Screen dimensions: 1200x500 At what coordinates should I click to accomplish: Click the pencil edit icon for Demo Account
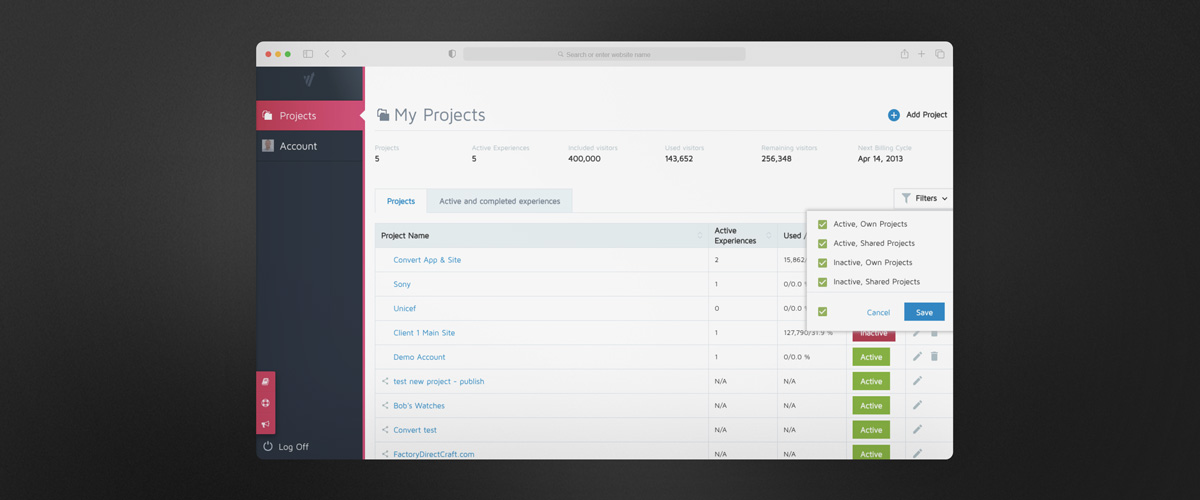[917, 357]
